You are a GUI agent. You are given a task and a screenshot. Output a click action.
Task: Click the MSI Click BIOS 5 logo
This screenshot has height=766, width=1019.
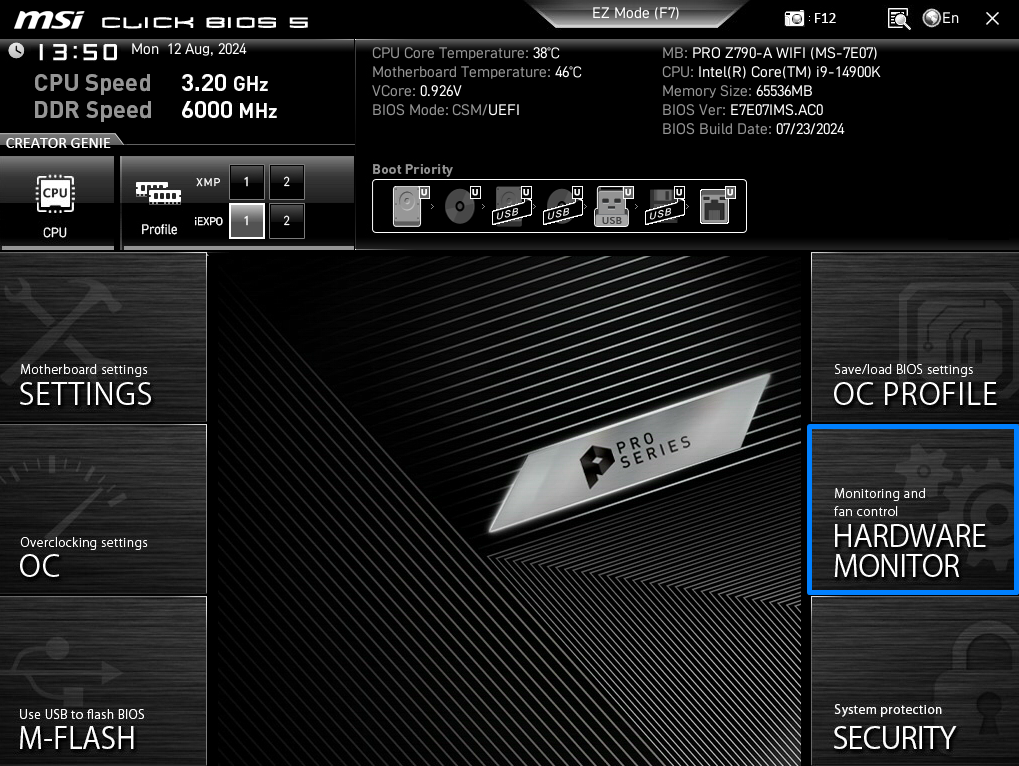pos(161,21)
